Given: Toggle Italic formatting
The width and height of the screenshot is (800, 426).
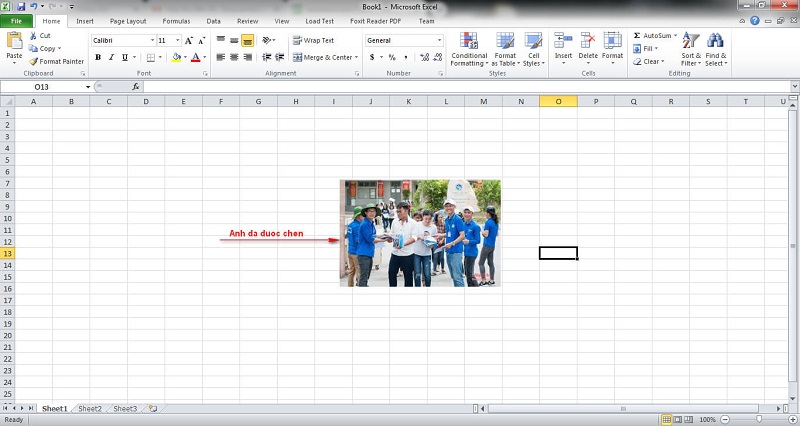Looking at the screenshot, I should [111, 58].
